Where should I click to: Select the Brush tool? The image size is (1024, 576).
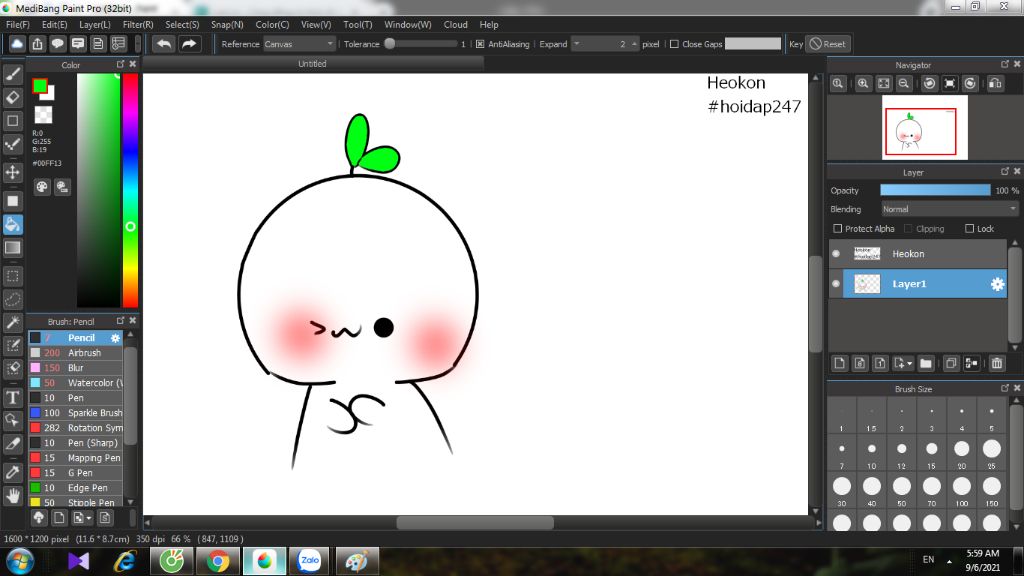[x=12, y=74]
